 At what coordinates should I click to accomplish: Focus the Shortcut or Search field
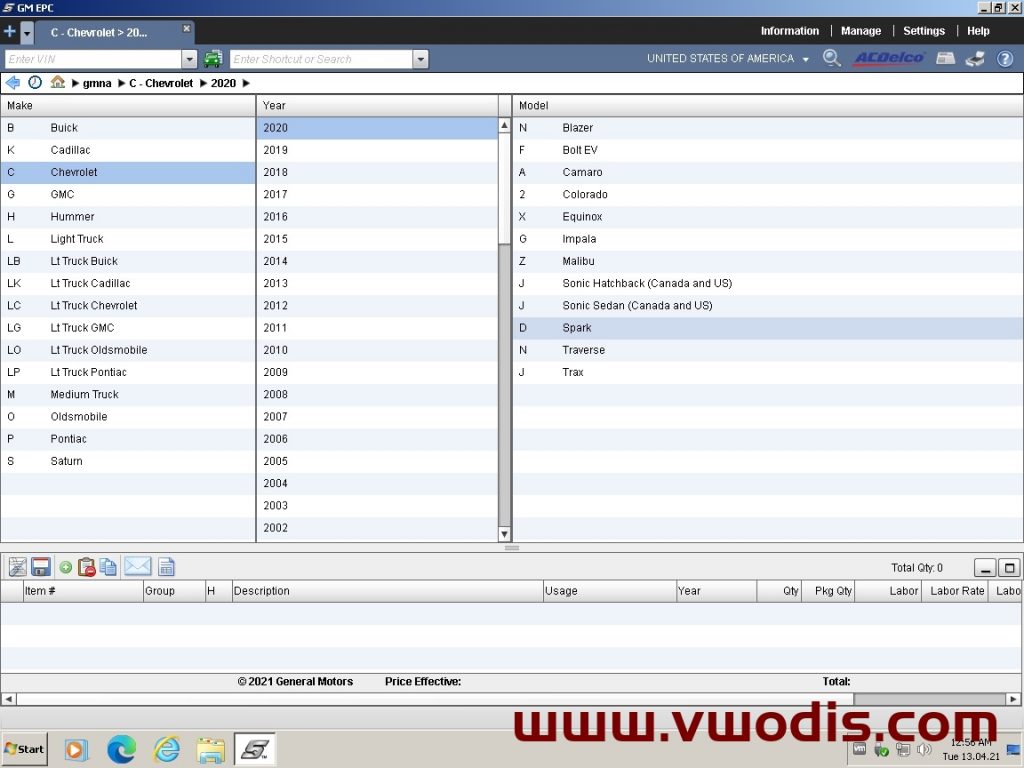(x=321, y=59)
